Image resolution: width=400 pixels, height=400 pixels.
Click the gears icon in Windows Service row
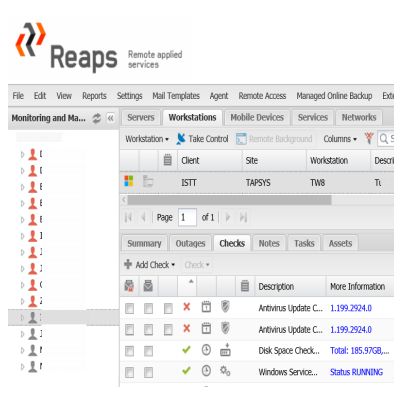tap(225, 371)
